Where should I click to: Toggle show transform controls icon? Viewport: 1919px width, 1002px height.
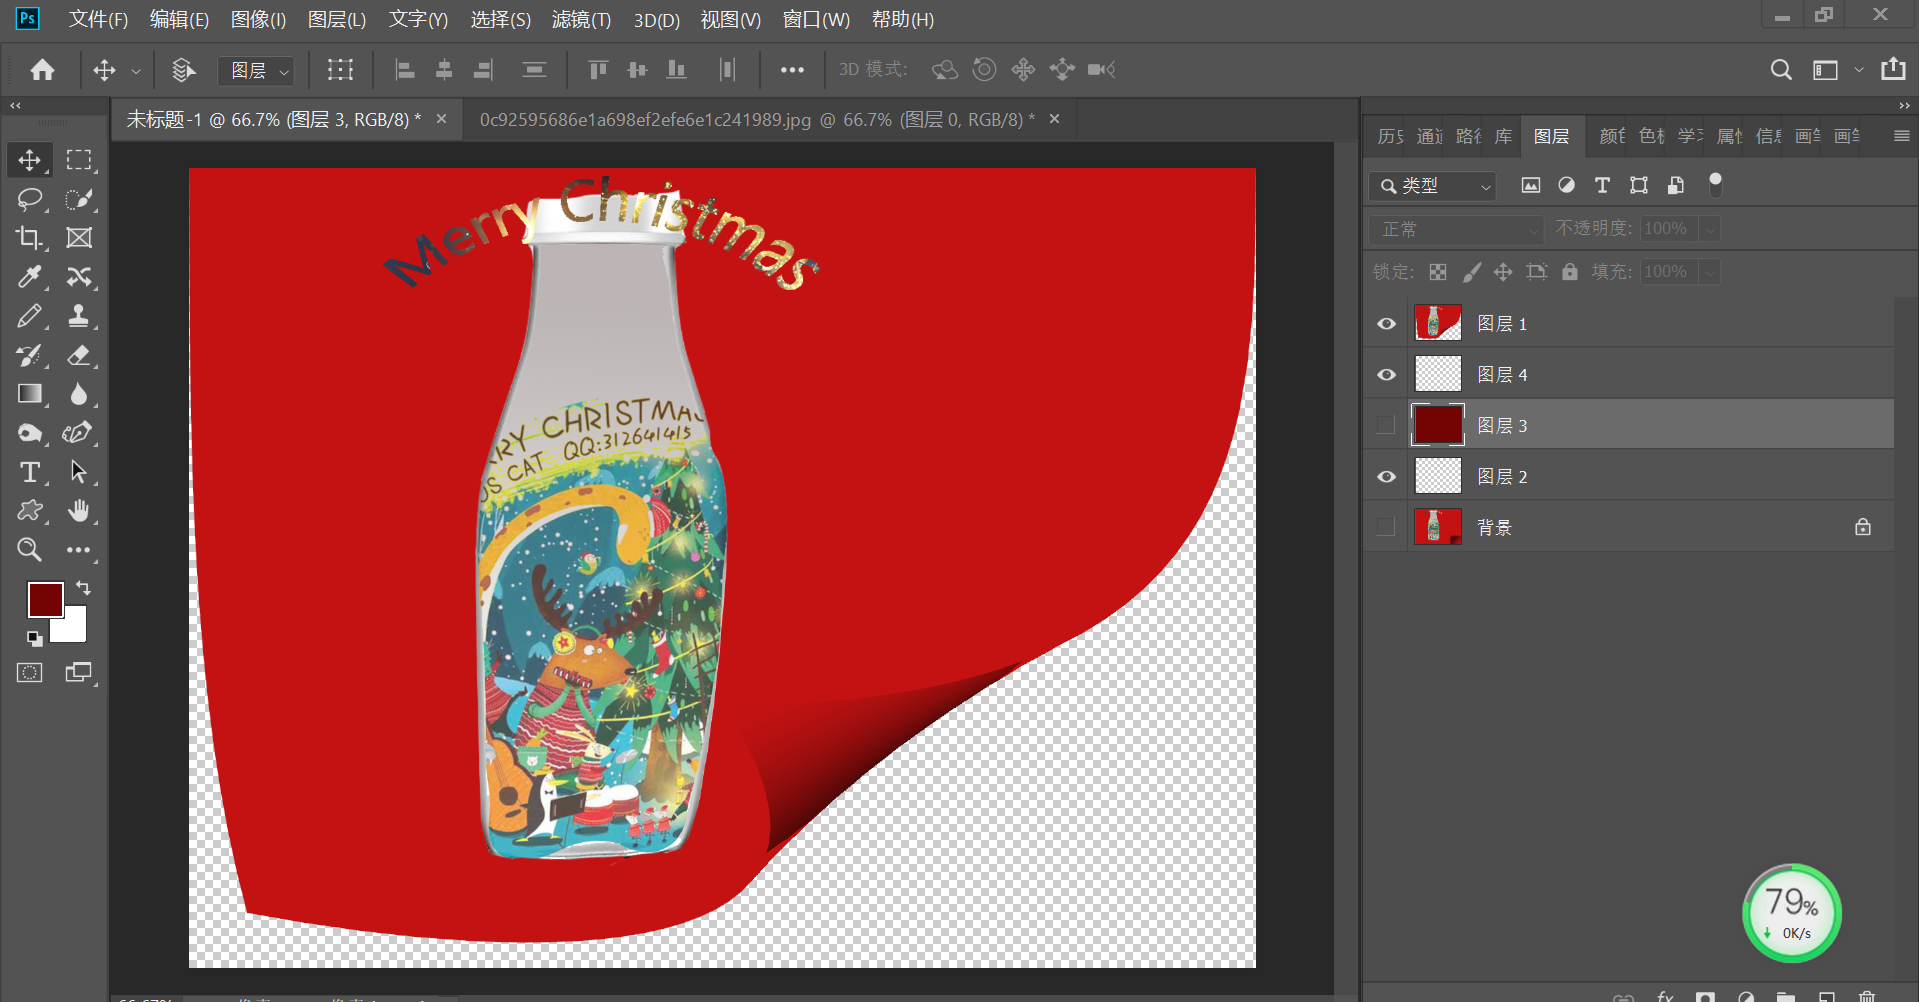point(340,69)
